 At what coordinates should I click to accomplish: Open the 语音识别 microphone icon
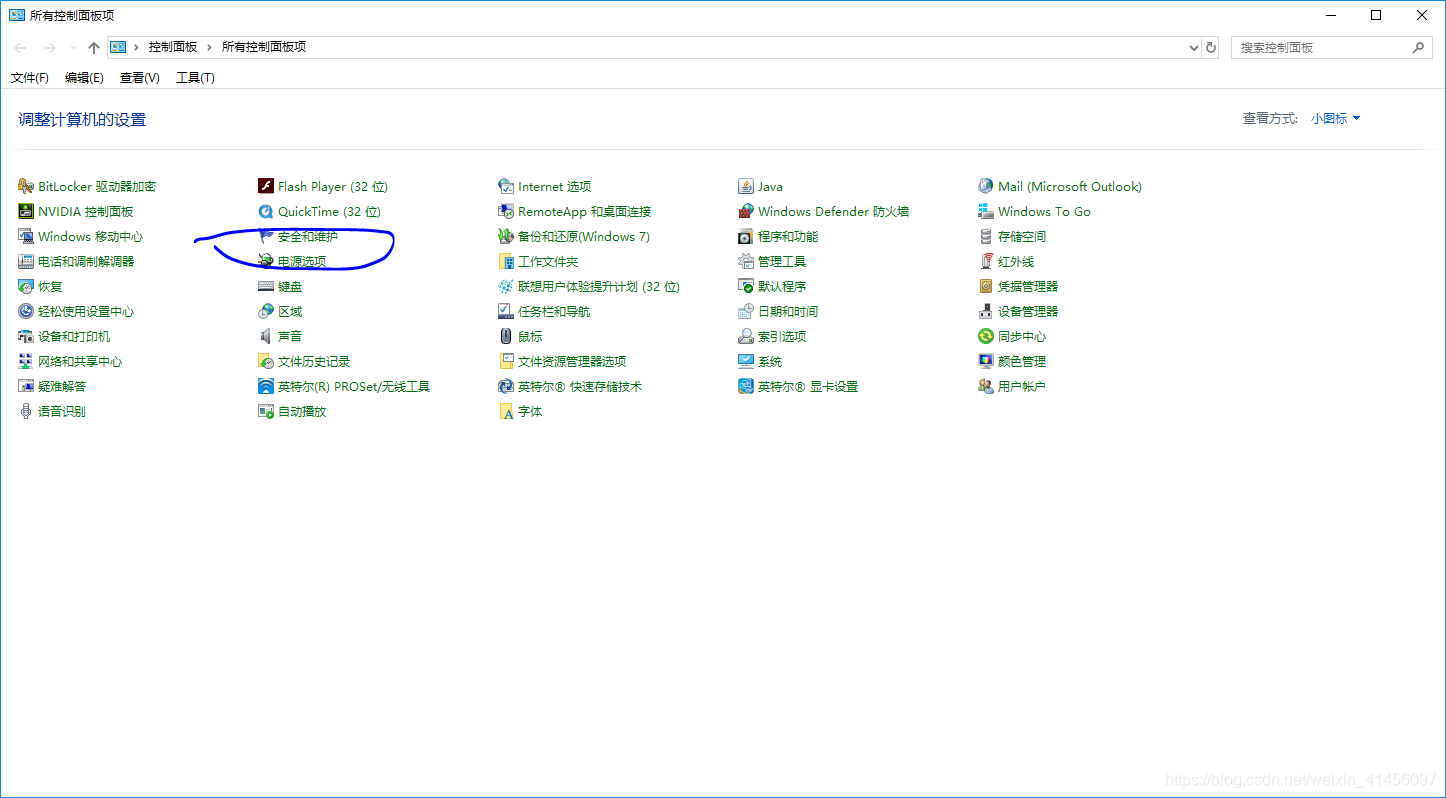(x=26, y=411)
